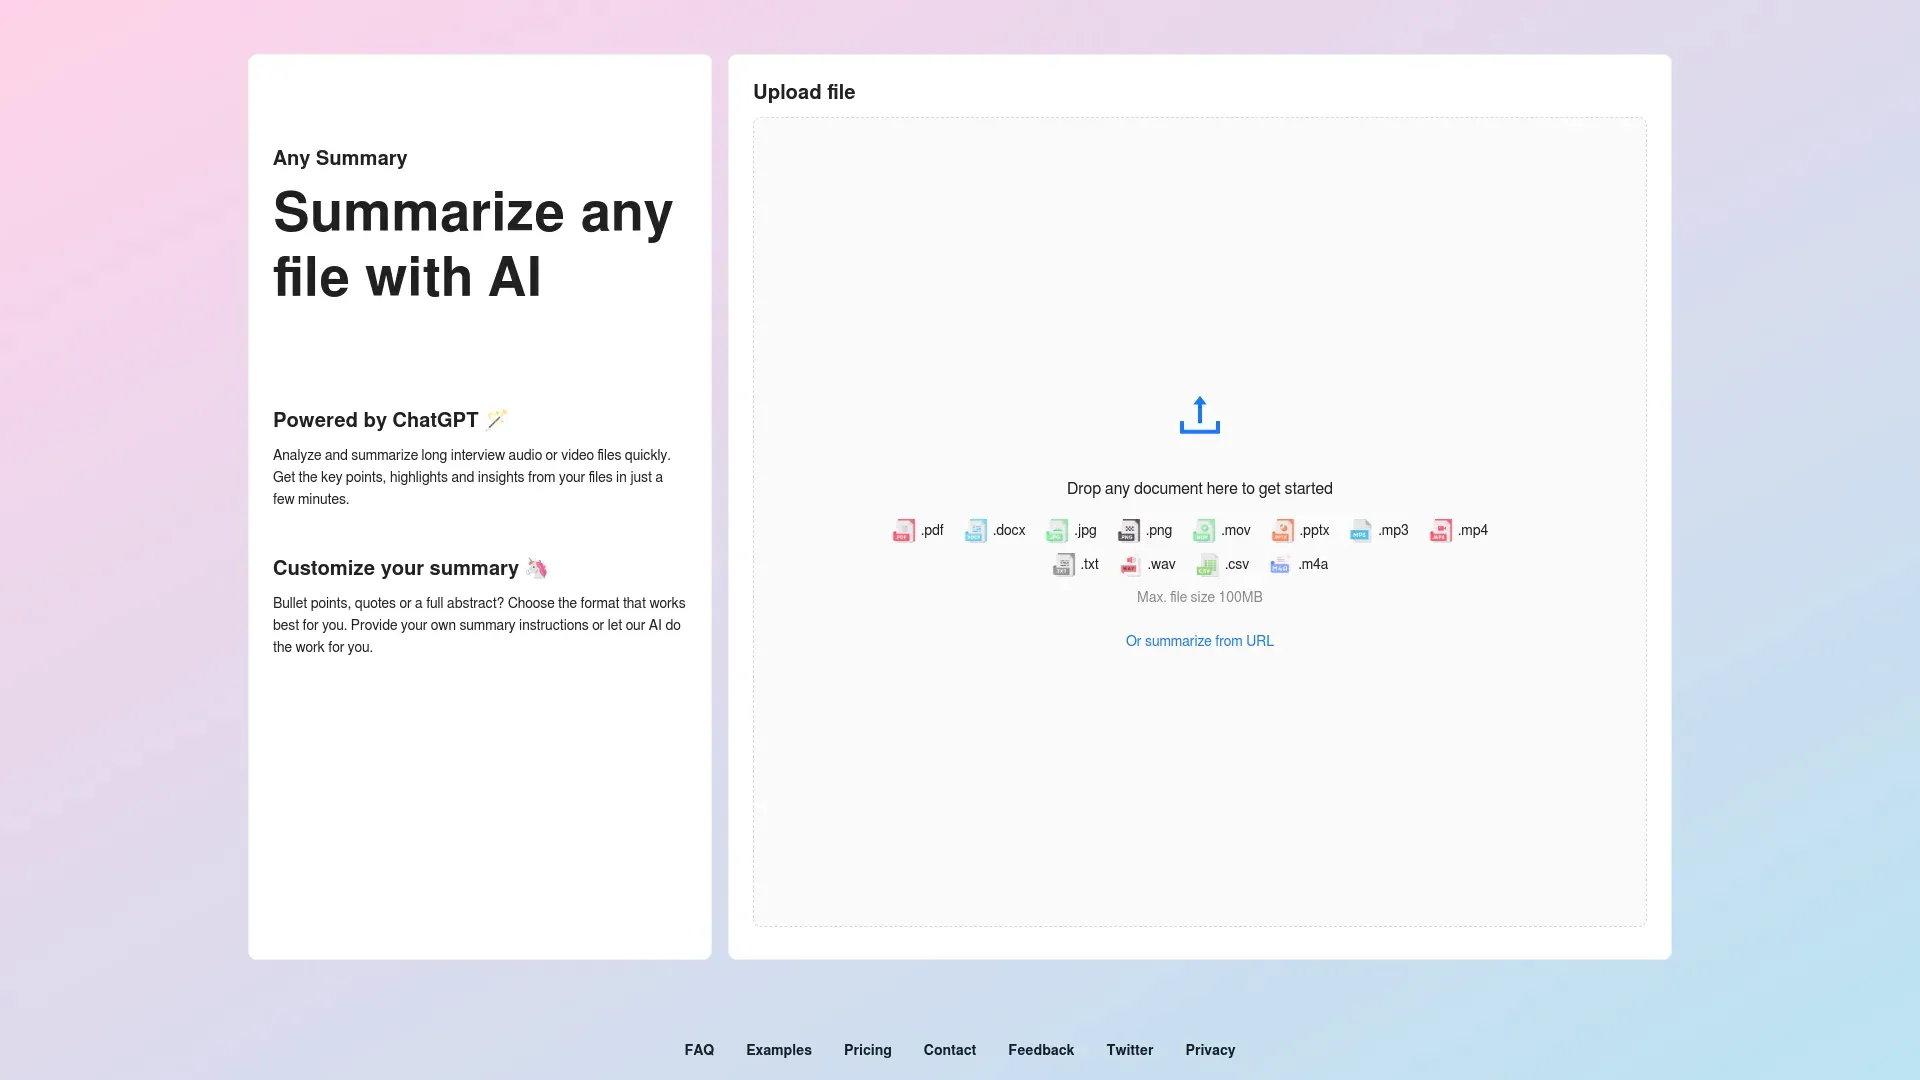The image size is (1920, 1080).
Task: Click the .mp4 file type icon
Action: [x=1440, y=530]
